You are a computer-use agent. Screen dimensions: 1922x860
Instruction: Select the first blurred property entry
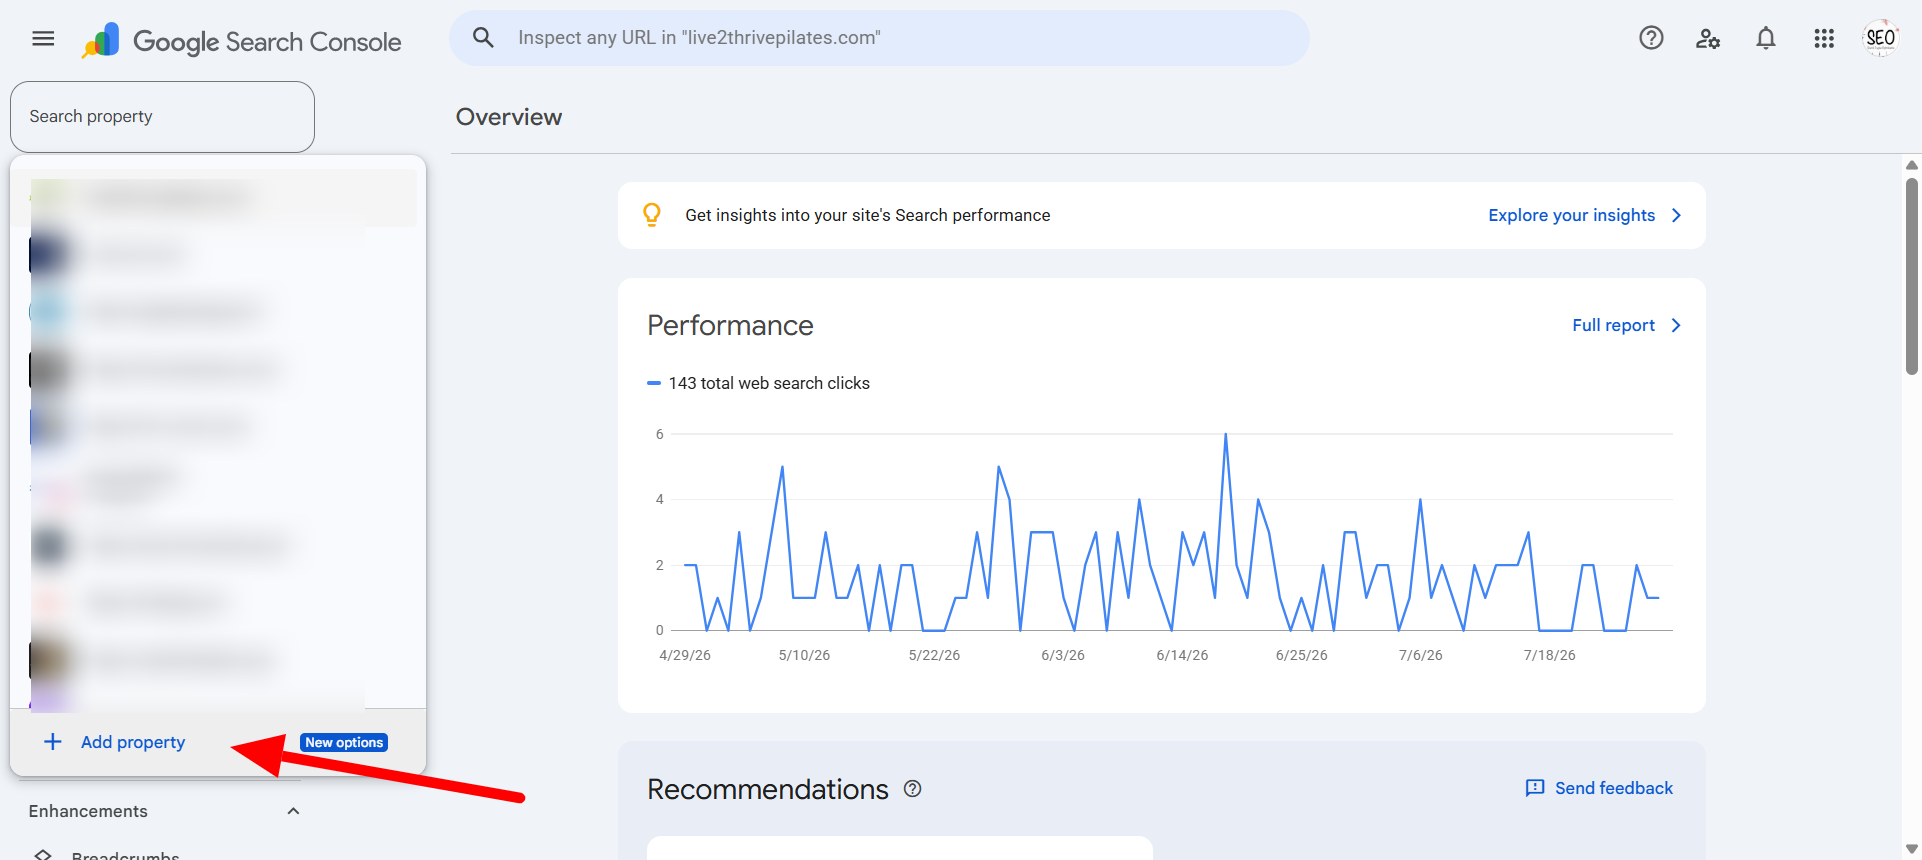(218, 198)
